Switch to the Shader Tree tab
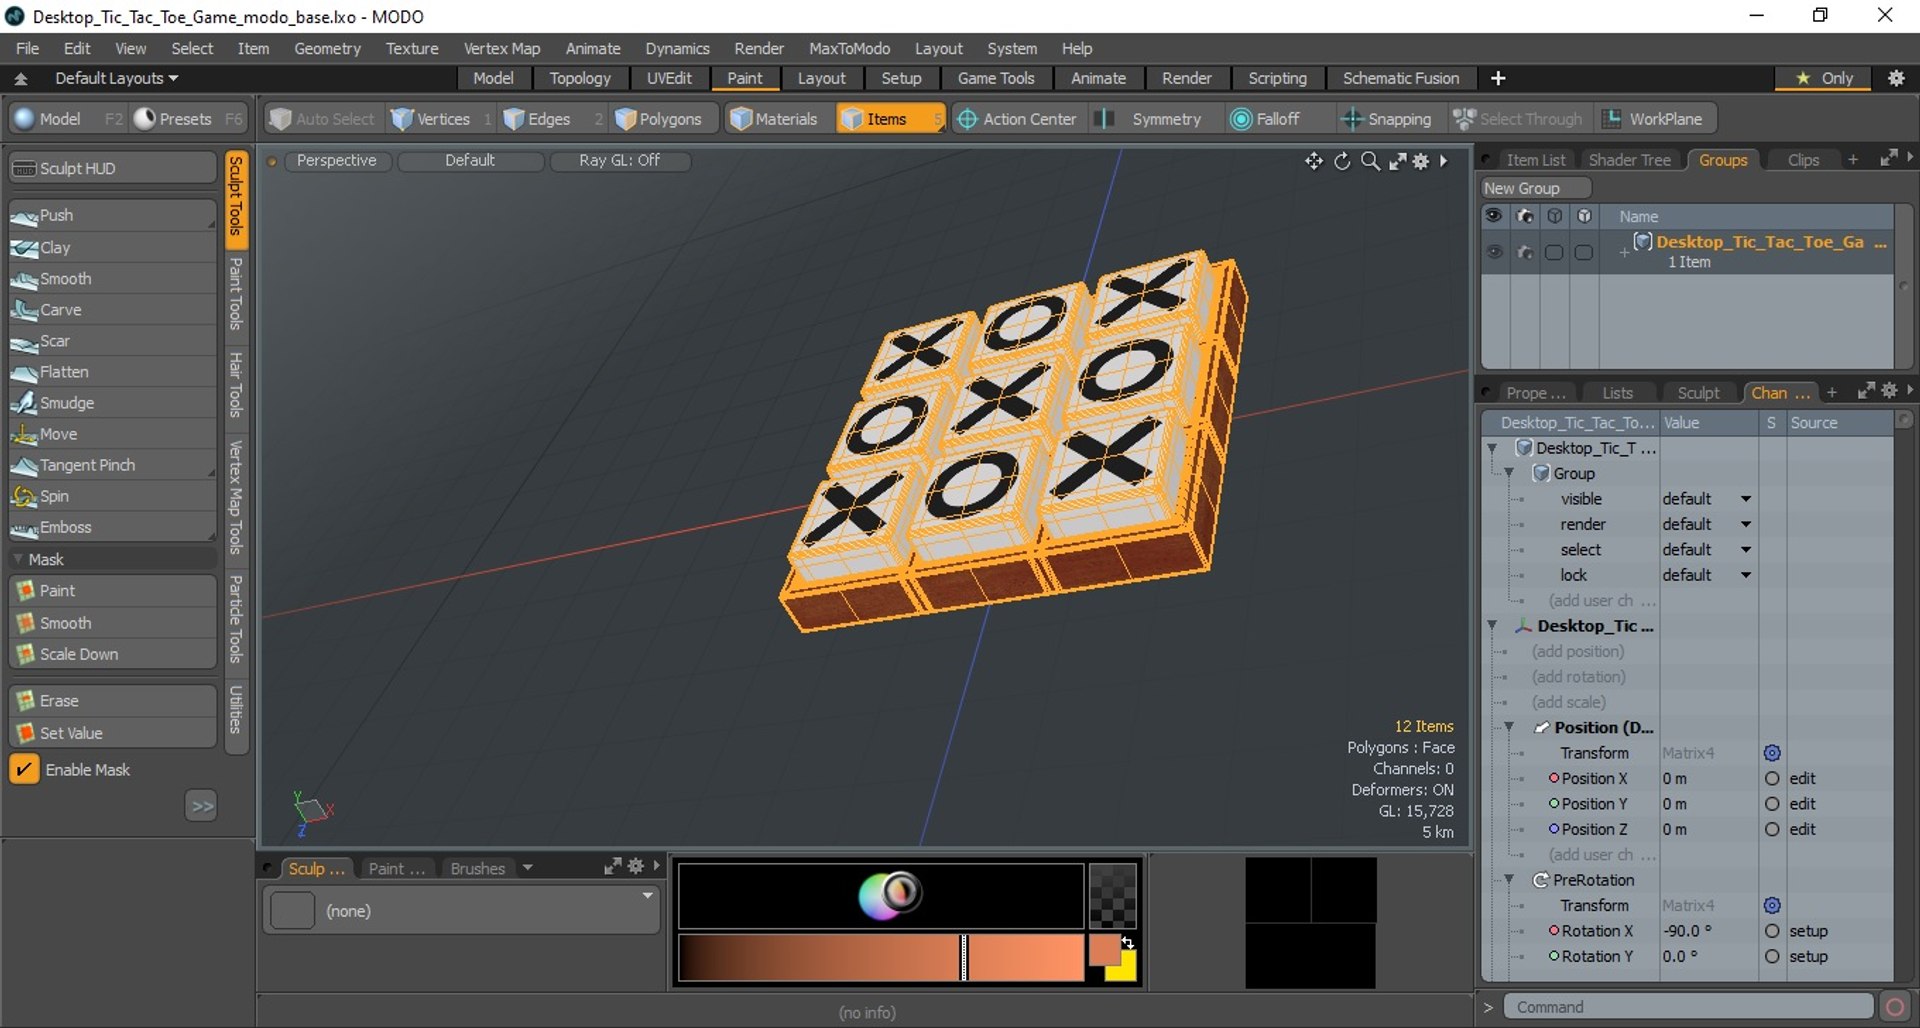Viewport: 1920px width, 1028px height. (1629, 160)
